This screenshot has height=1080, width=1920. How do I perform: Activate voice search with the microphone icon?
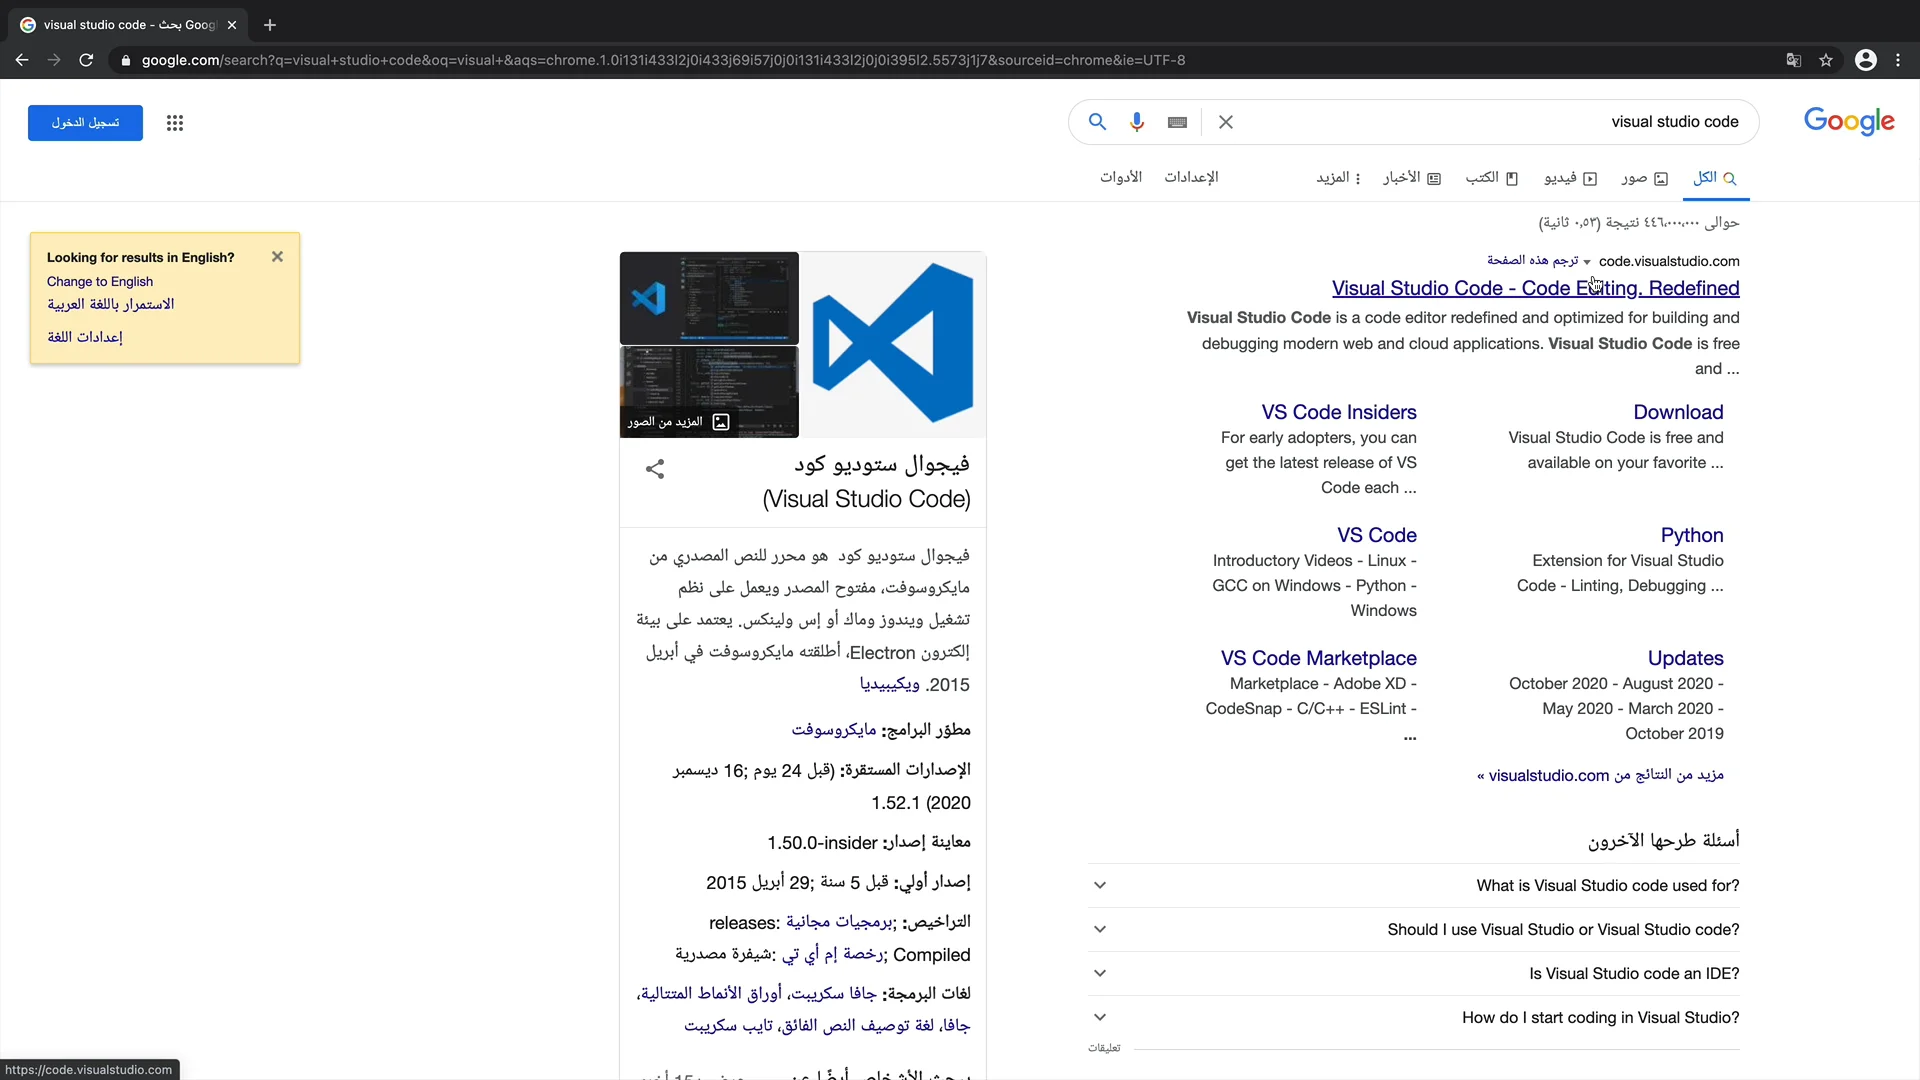tap(1137, 122)
